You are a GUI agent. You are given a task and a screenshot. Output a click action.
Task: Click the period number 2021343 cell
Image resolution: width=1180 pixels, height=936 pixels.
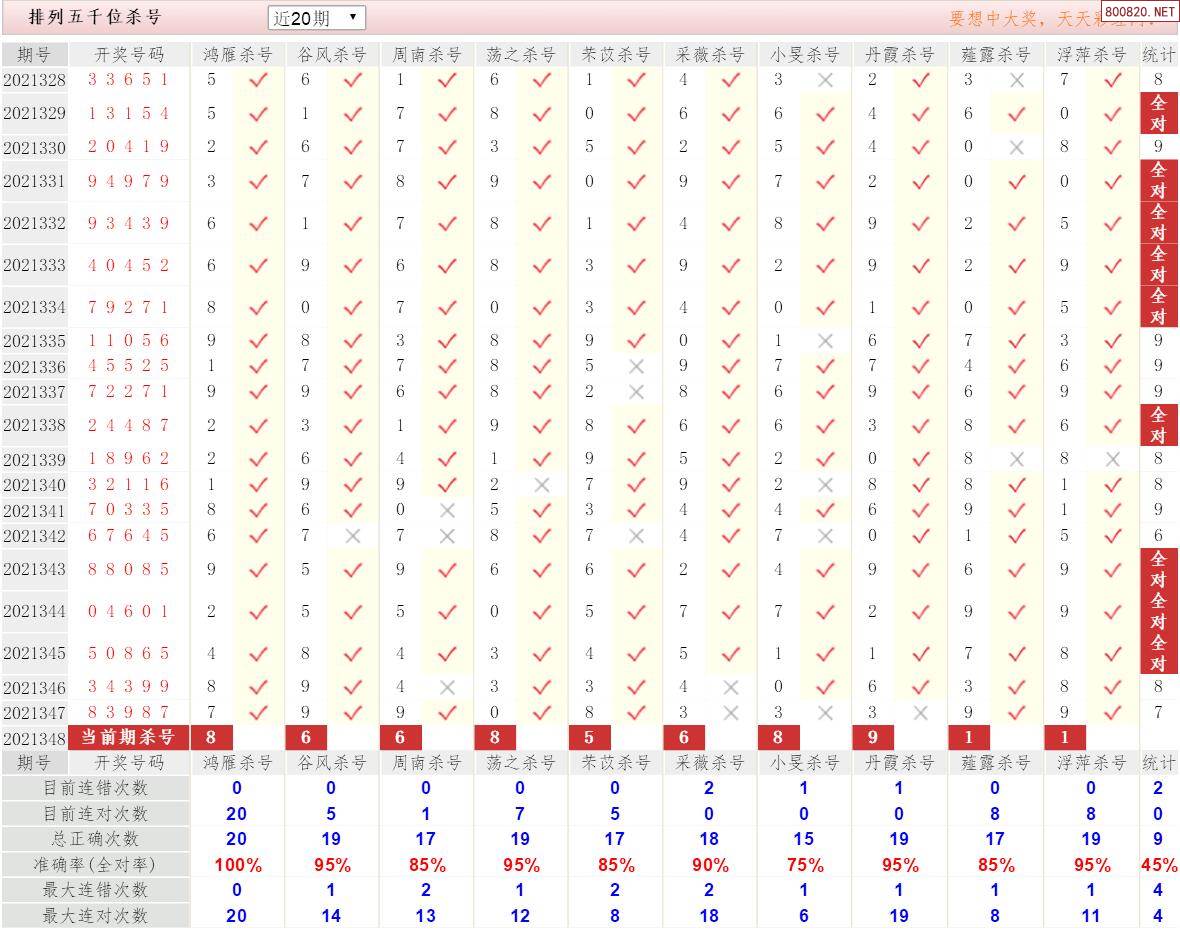click(34, 569)
